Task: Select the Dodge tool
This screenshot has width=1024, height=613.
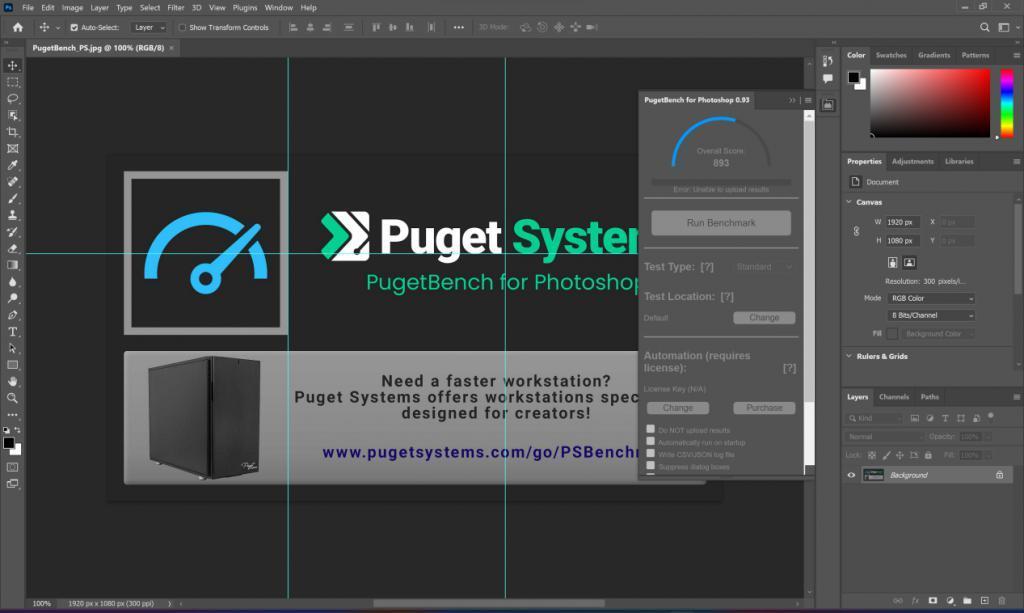Action: [12, 298]
